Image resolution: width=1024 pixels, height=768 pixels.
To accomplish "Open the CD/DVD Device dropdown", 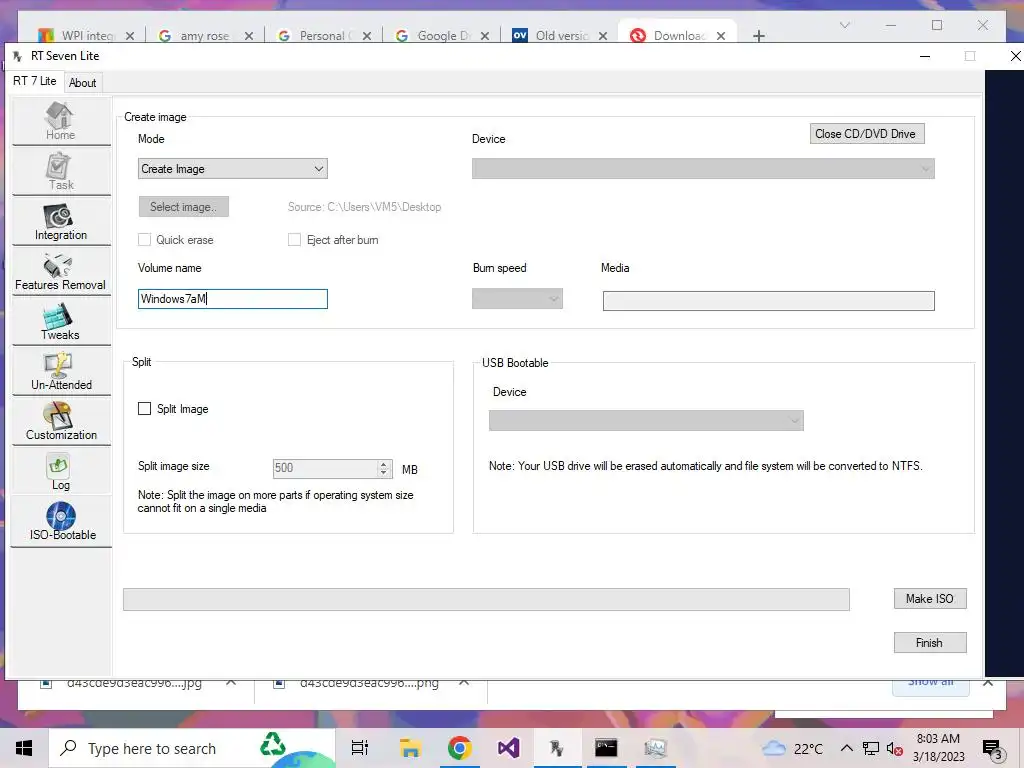I will pyautogui.click(x=703, y=168).
